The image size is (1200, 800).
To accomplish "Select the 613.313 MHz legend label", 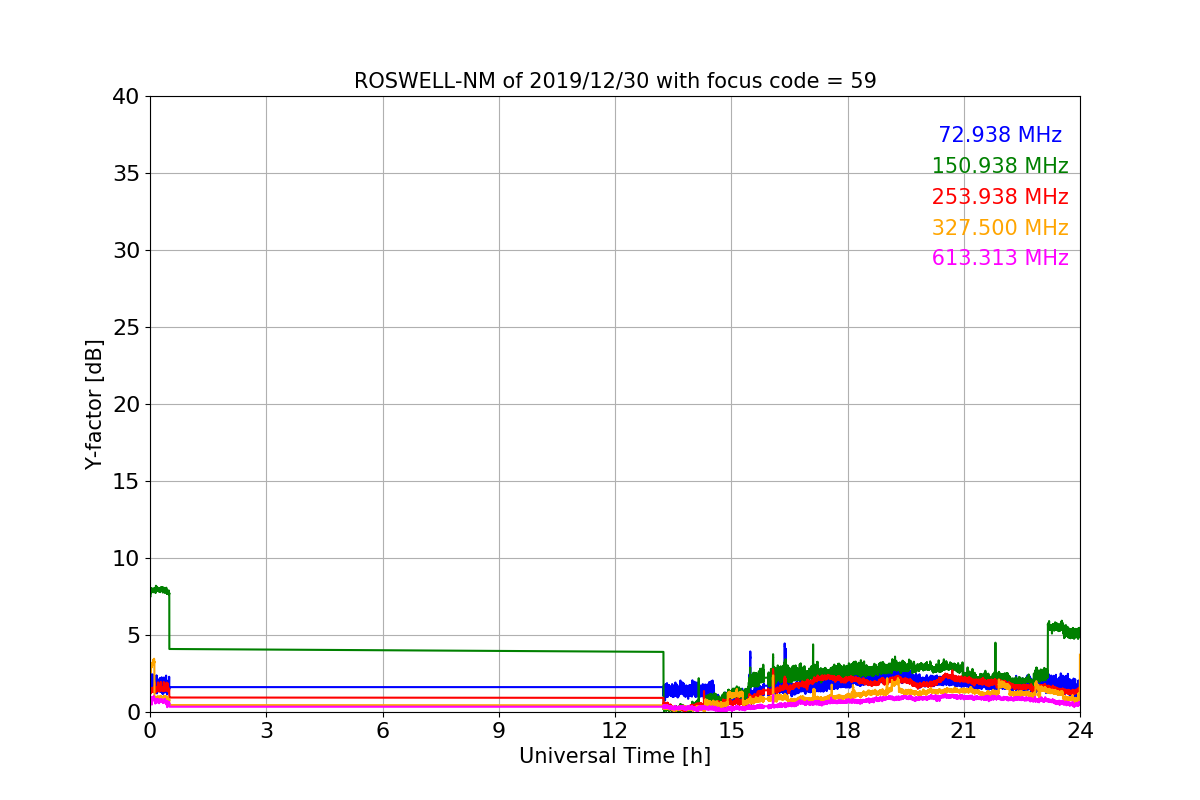I will [1000, 258].
